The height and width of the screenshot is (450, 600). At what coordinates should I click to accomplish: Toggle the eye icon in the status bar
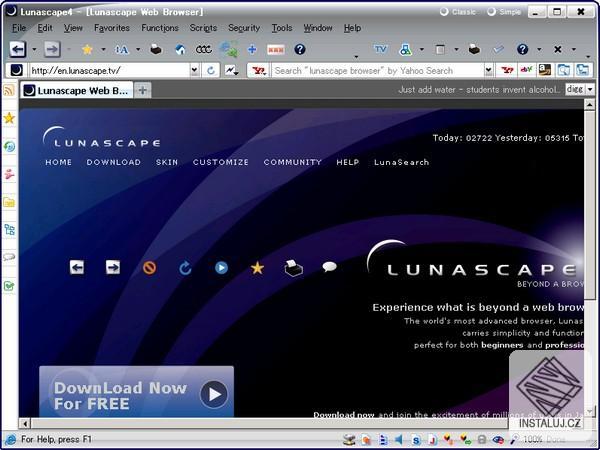(x=498, y=440)
